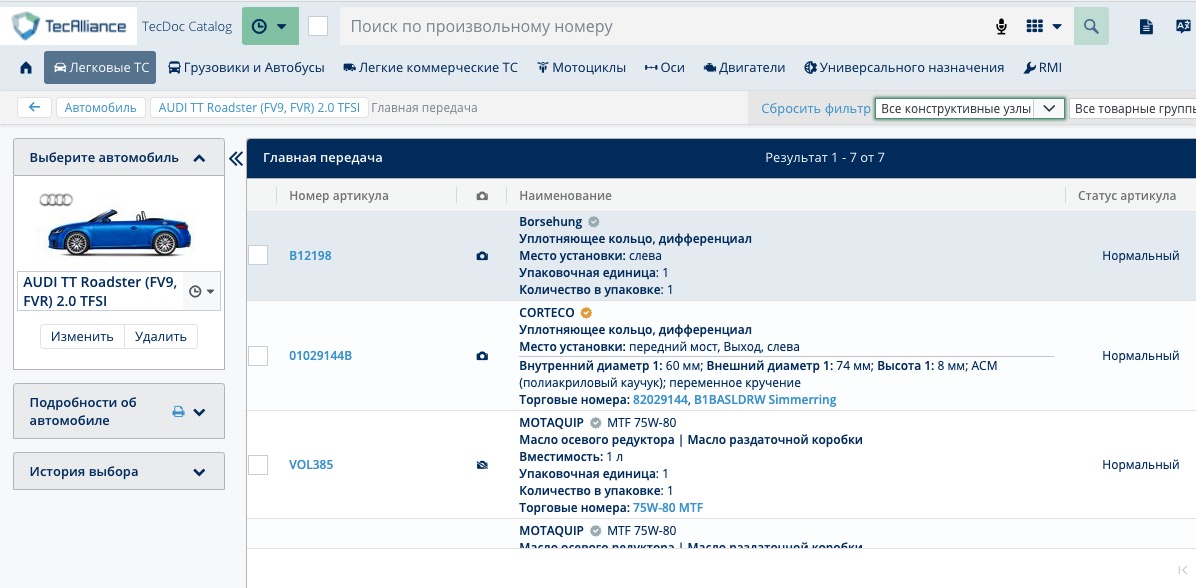Click the article number search field
The image size is (1196, 588).
click(x=660, y=26)
